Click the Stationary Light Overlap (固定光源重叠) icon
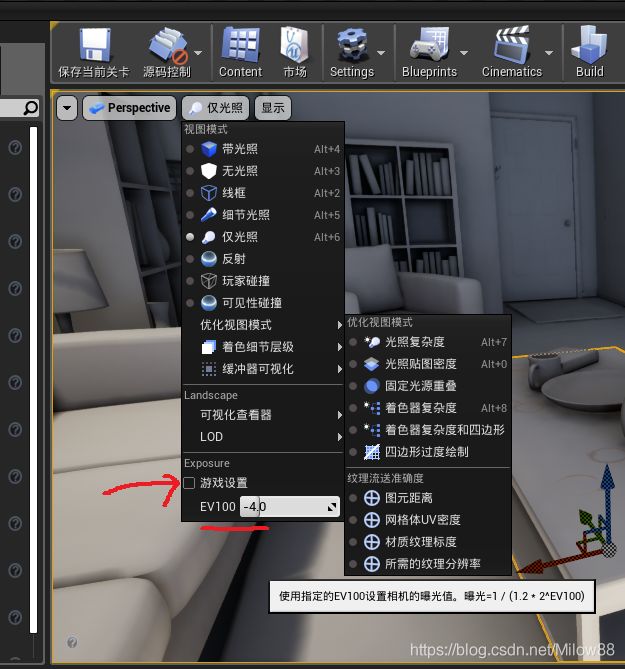Image resolution: width=625 pixels, height=669 pixels. pos(372,386)
